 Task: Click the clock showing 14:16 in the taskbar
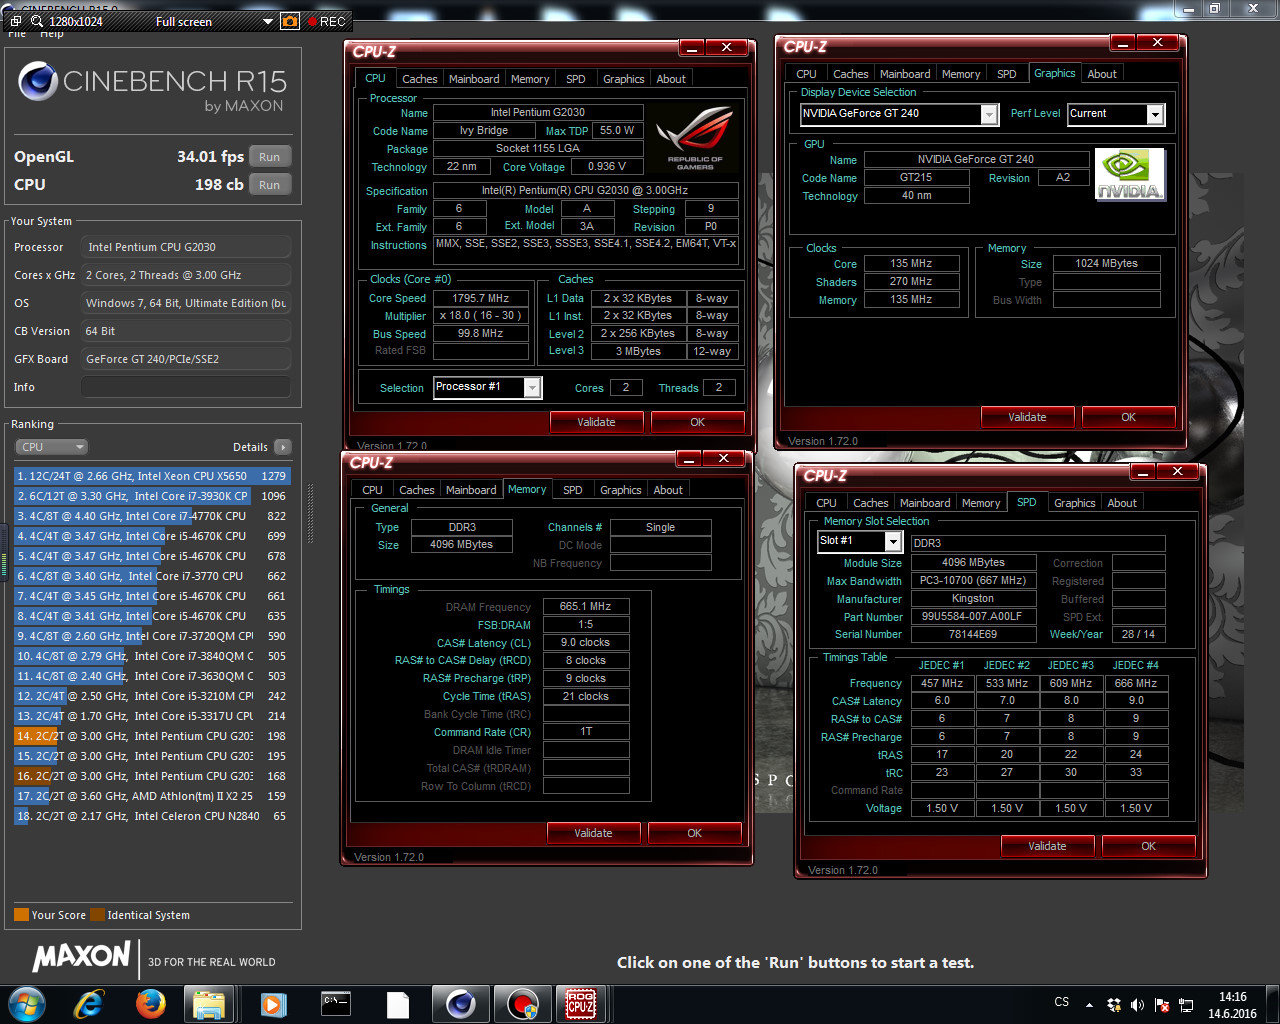(1232, 997)
